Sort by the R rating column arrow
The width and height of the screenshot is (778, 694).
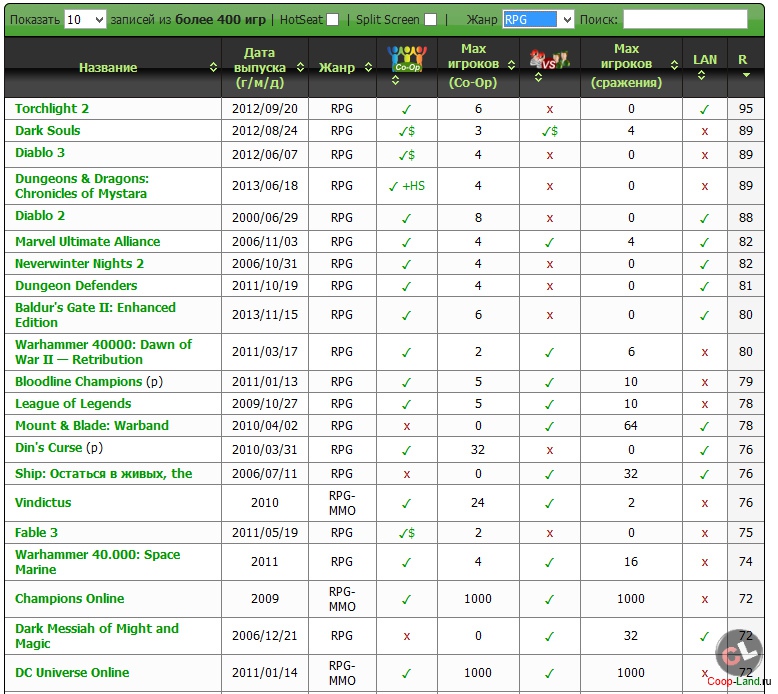(746, 75)
